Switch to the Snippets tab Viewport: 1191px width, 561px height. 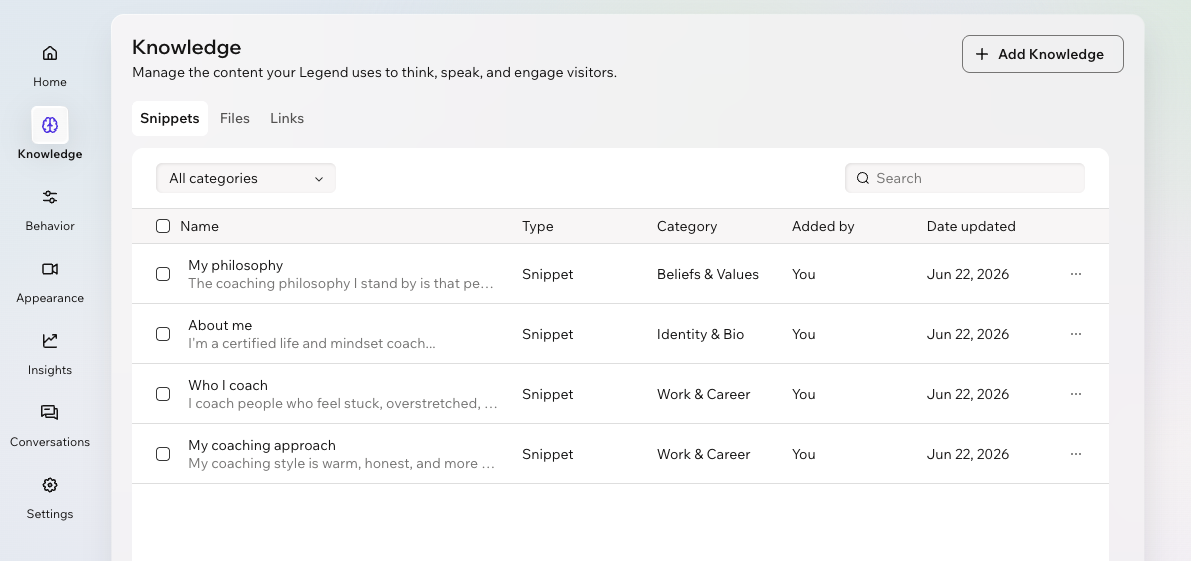(x=169, y=118)
